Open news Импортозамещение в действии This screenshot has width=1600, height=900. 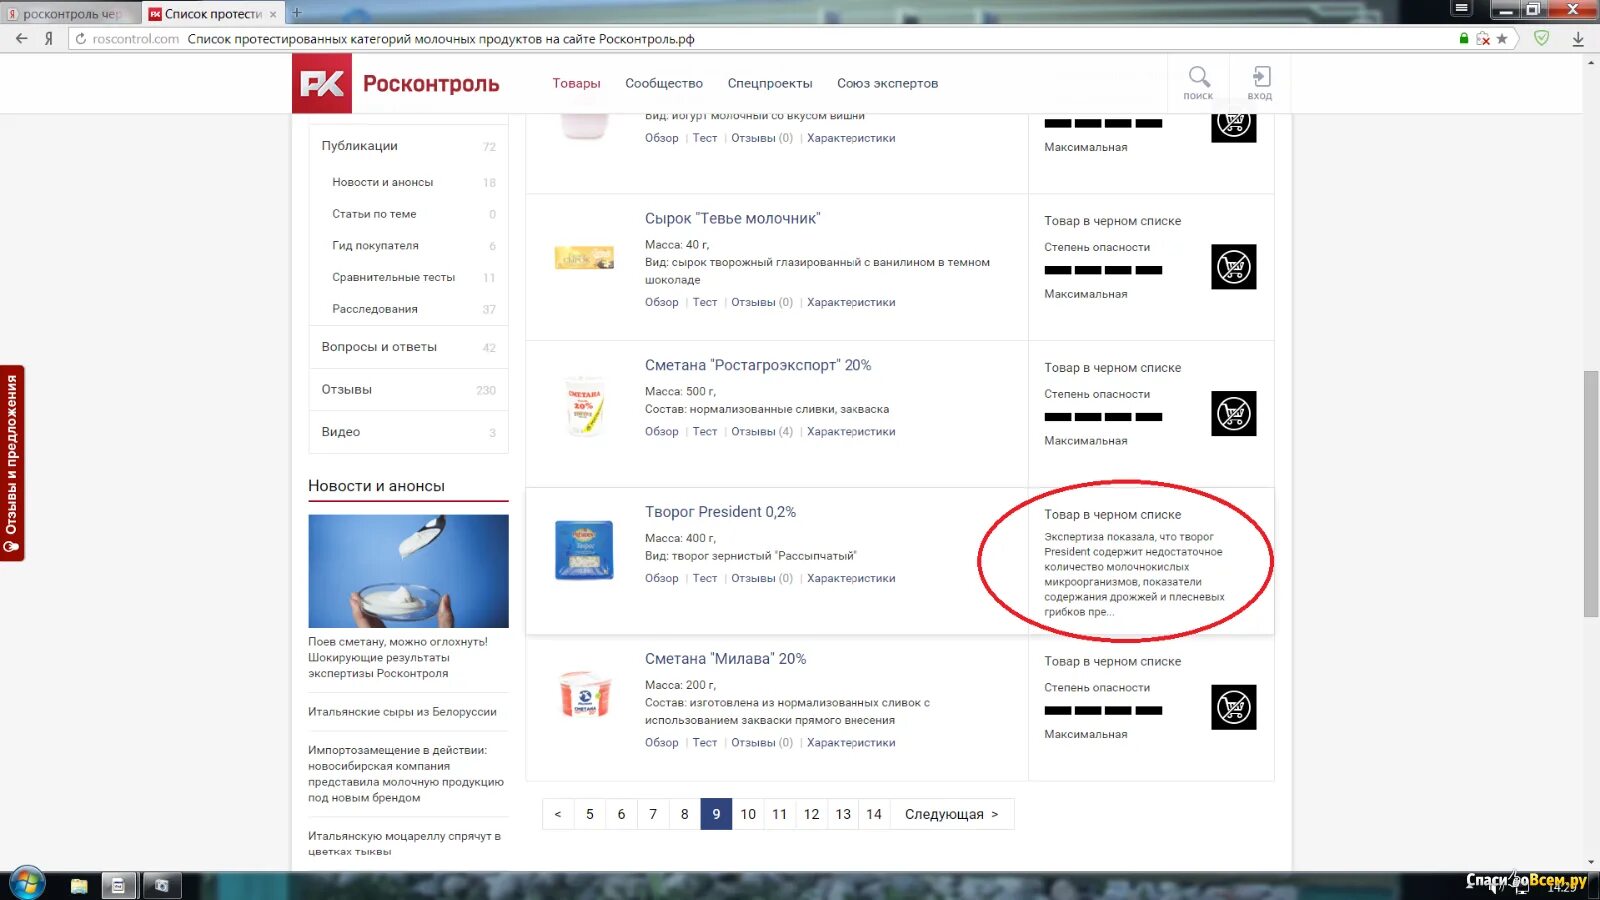[x=406, y=774]
